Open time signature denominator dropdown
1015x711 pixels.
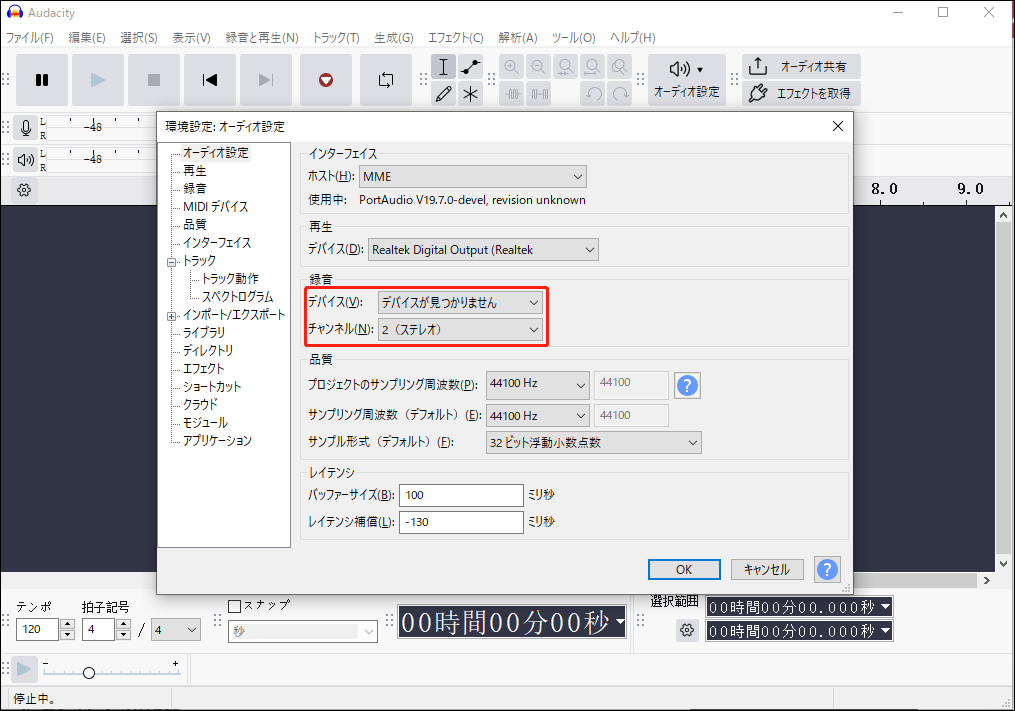point(176,629)
